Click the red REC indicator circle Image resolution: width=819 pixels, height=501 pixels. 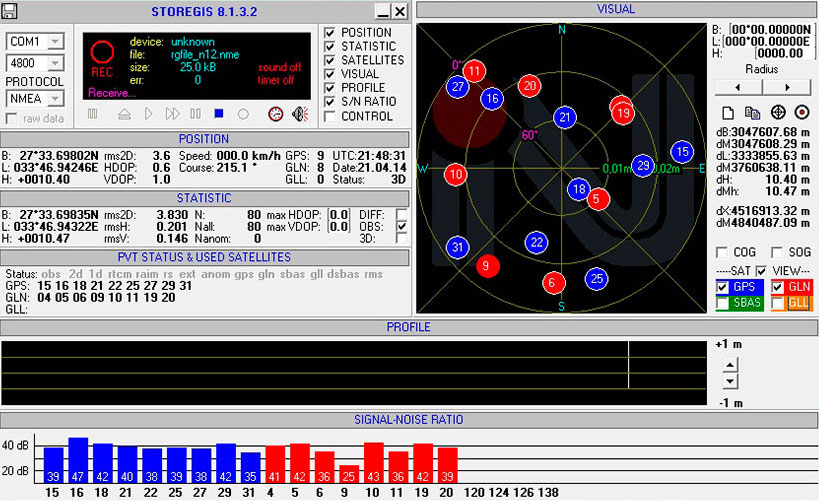coord(102,52)
